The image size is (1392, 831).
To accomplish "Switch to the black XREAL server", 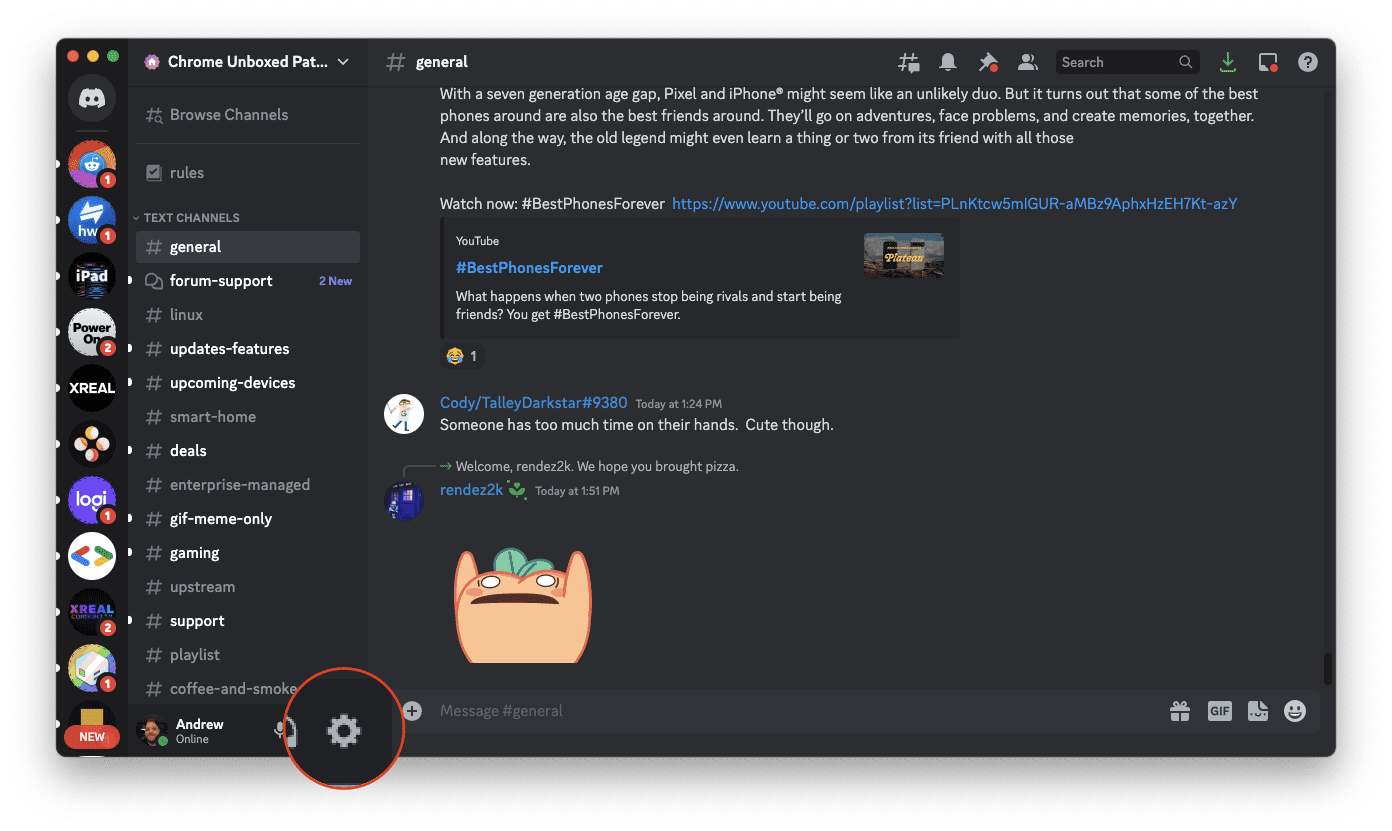I will pyautogui.click(x=92, y=388).
